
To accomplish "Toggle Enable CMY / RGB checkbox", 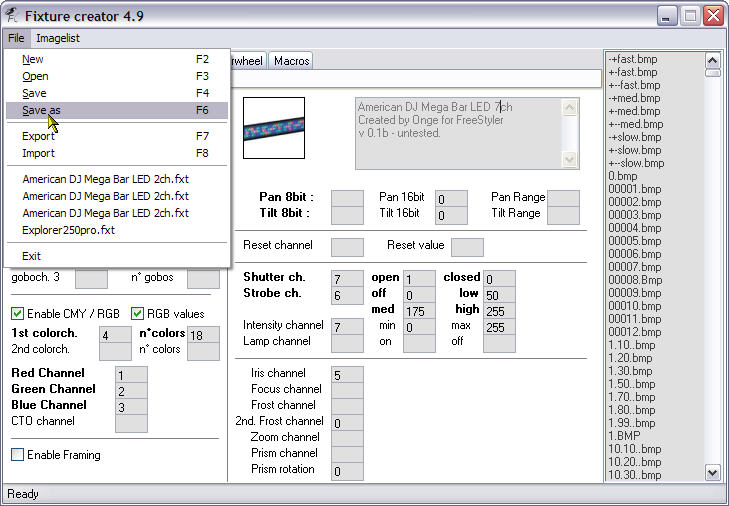I will pyautogui.click(x=18, y=314).
